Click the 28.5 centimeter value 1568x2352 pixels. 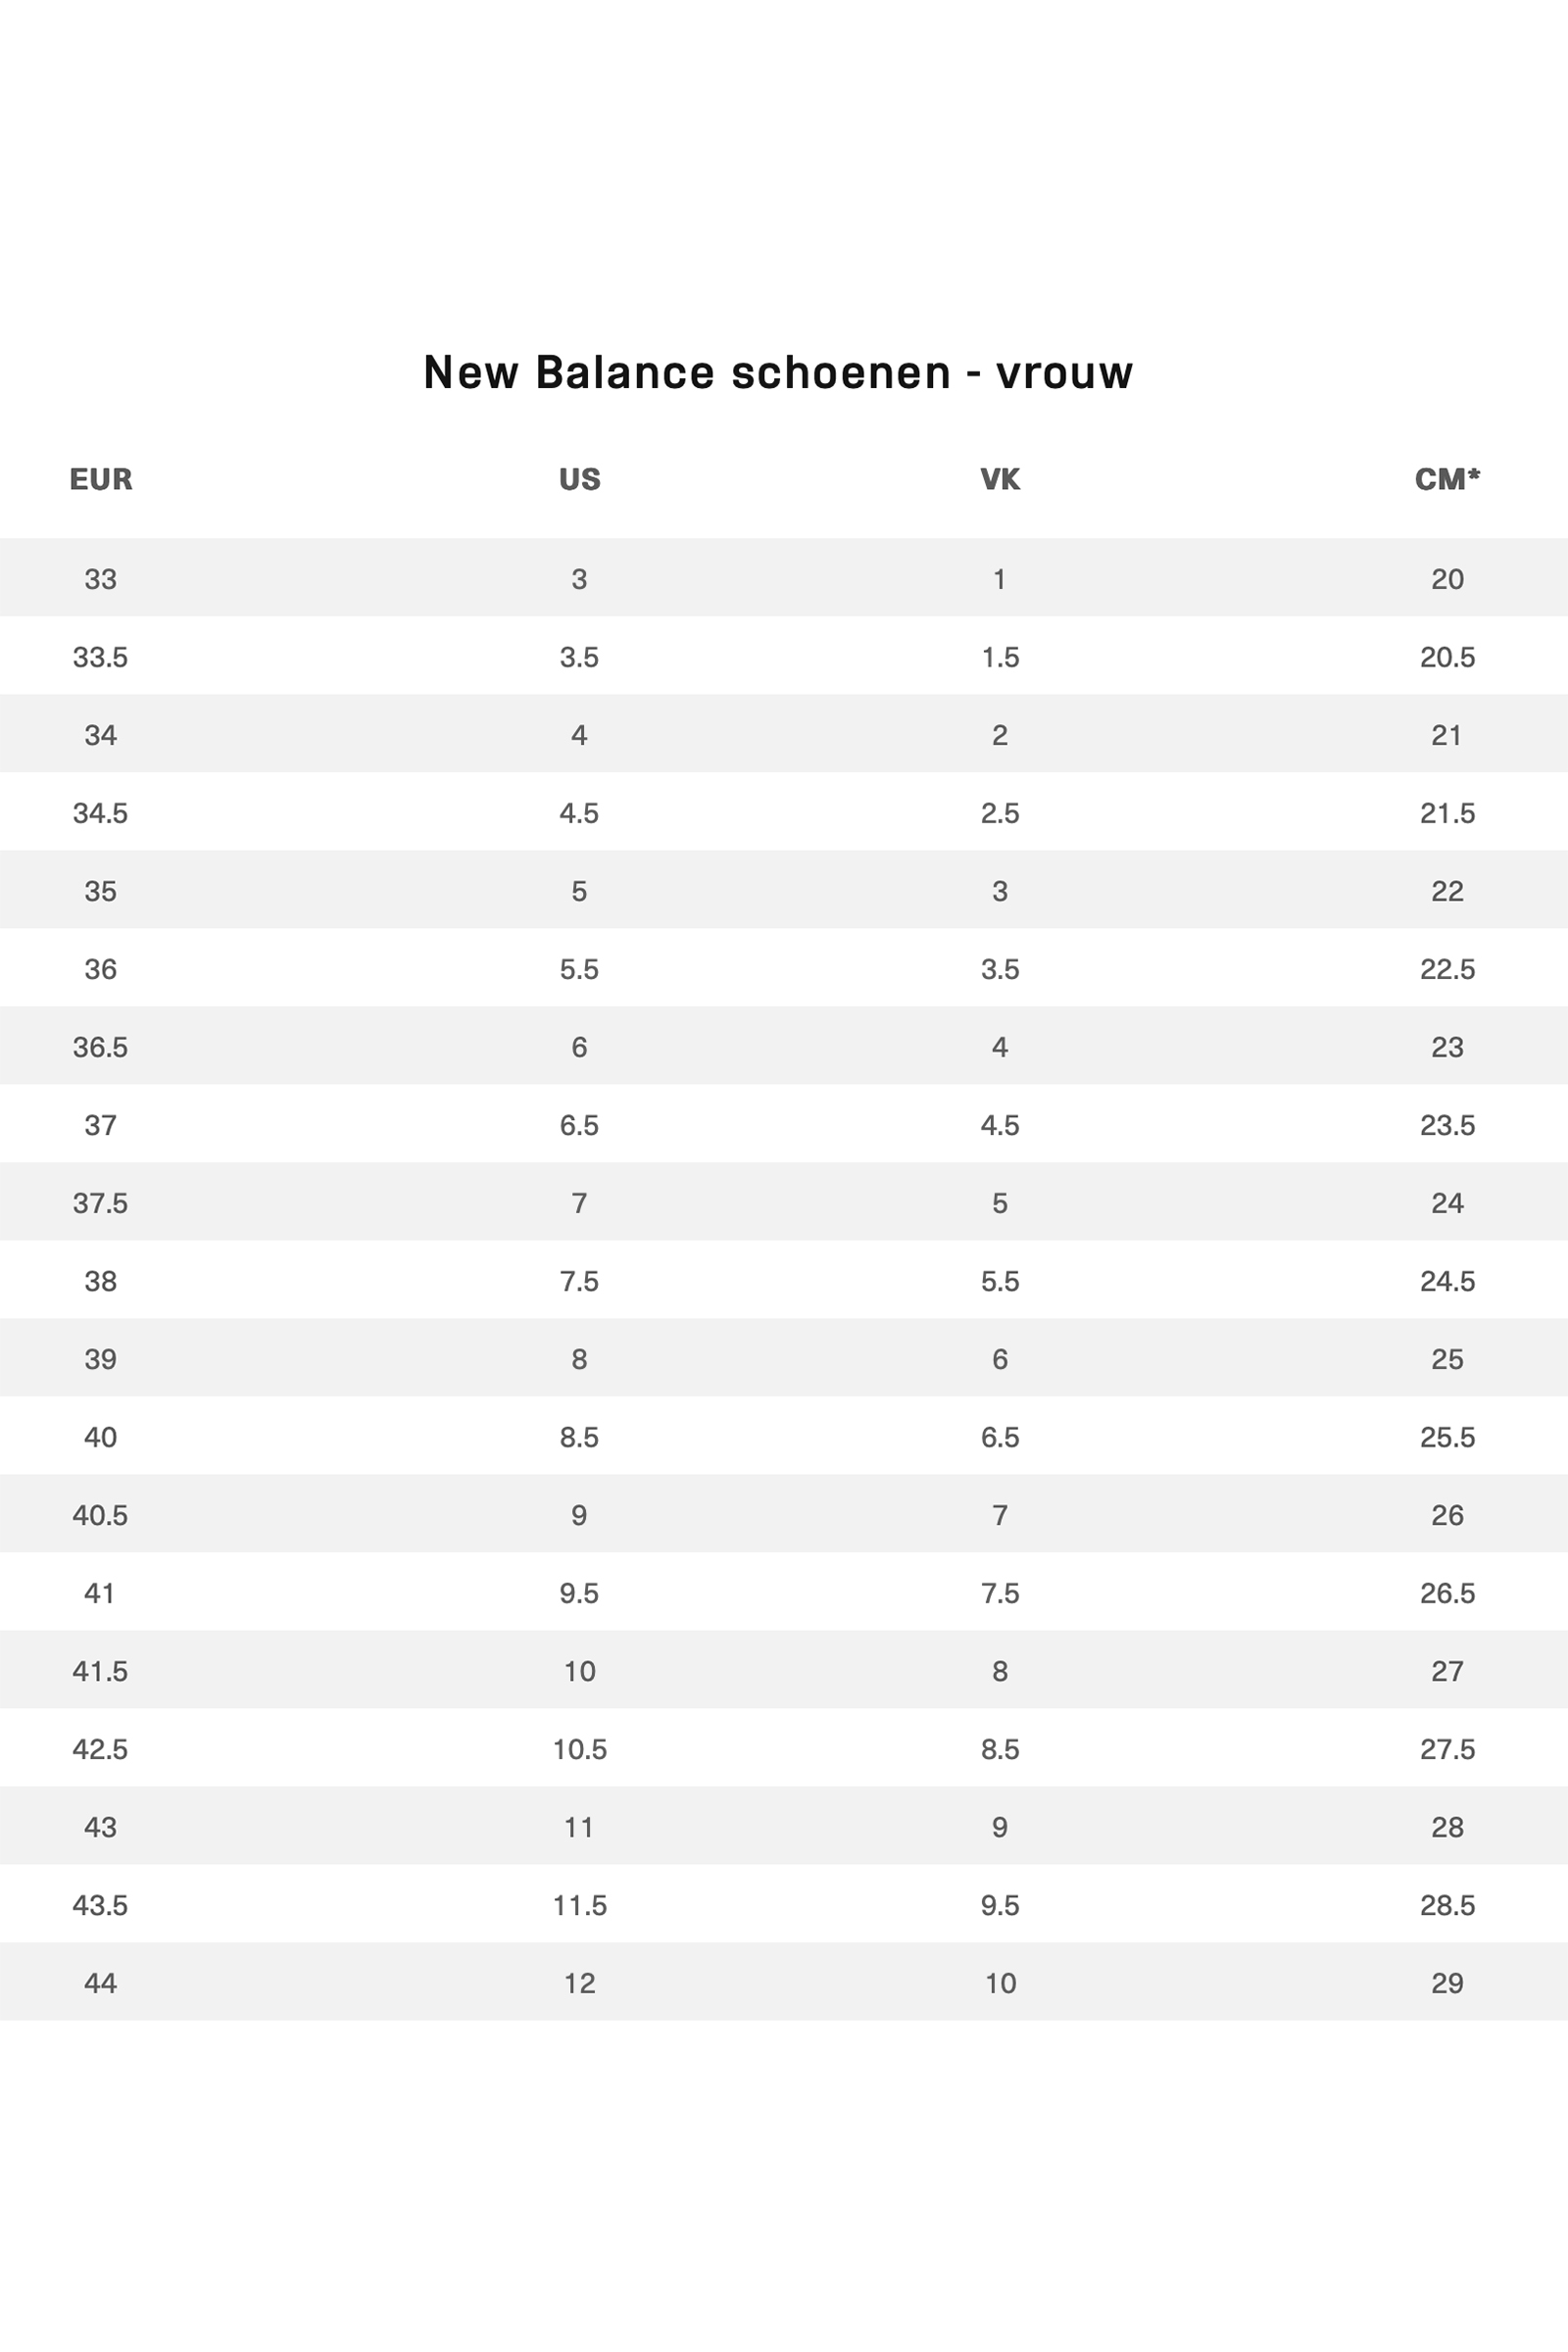tap(1447, 1905)
